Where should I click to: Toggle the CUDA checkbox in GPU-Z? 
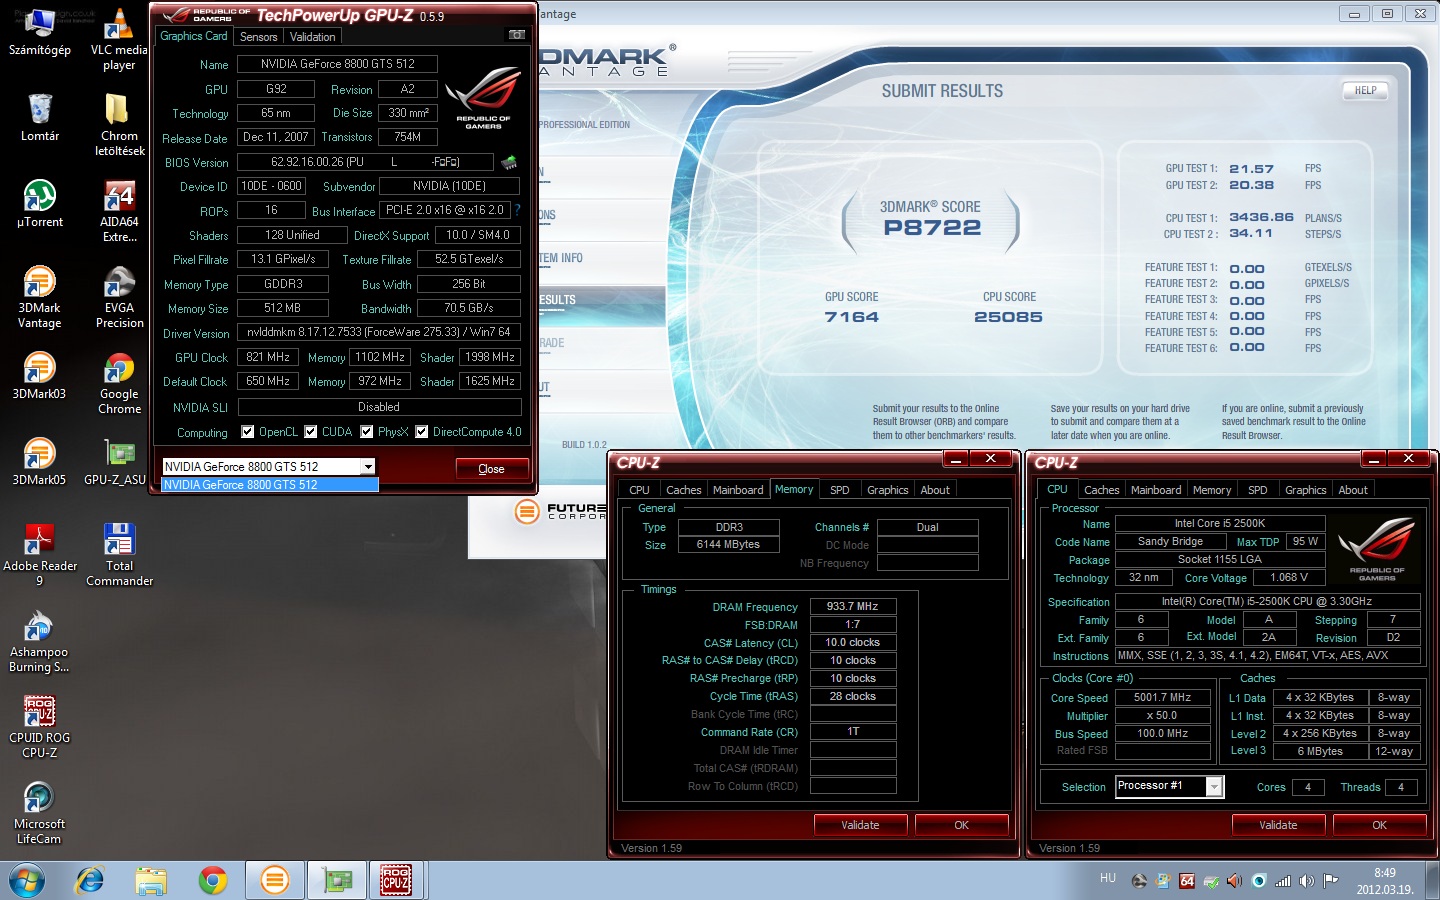[x=311, y=432]
